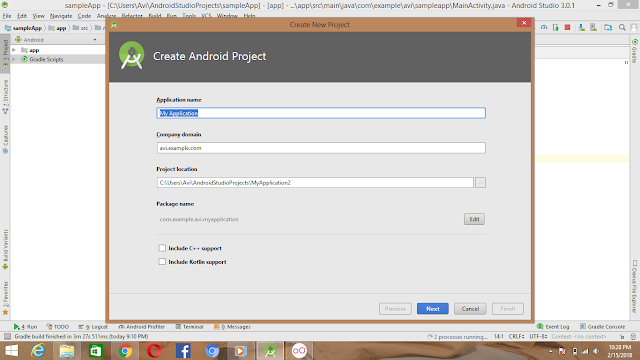Open the Run tool window
The width and height of the screenshot is (640, 360).
pos(25,327)
